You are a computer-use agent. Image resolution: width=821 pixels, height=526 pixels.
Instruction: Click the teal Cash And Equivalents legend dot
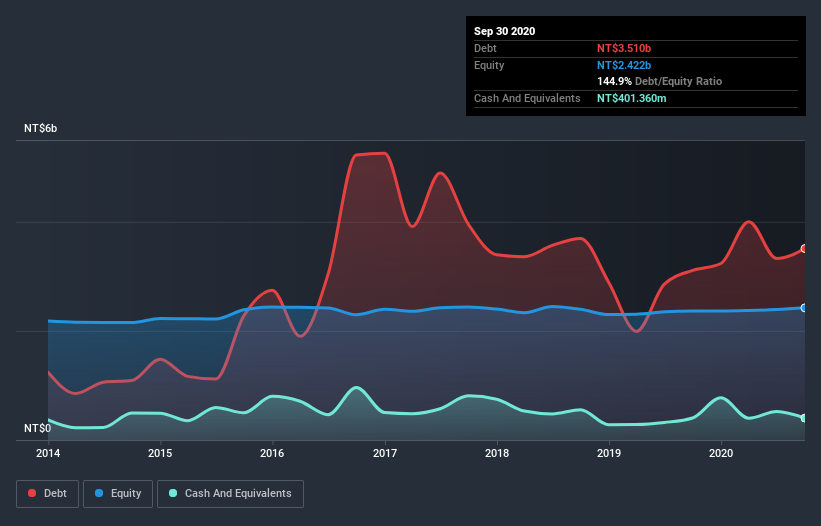[173, 493]
